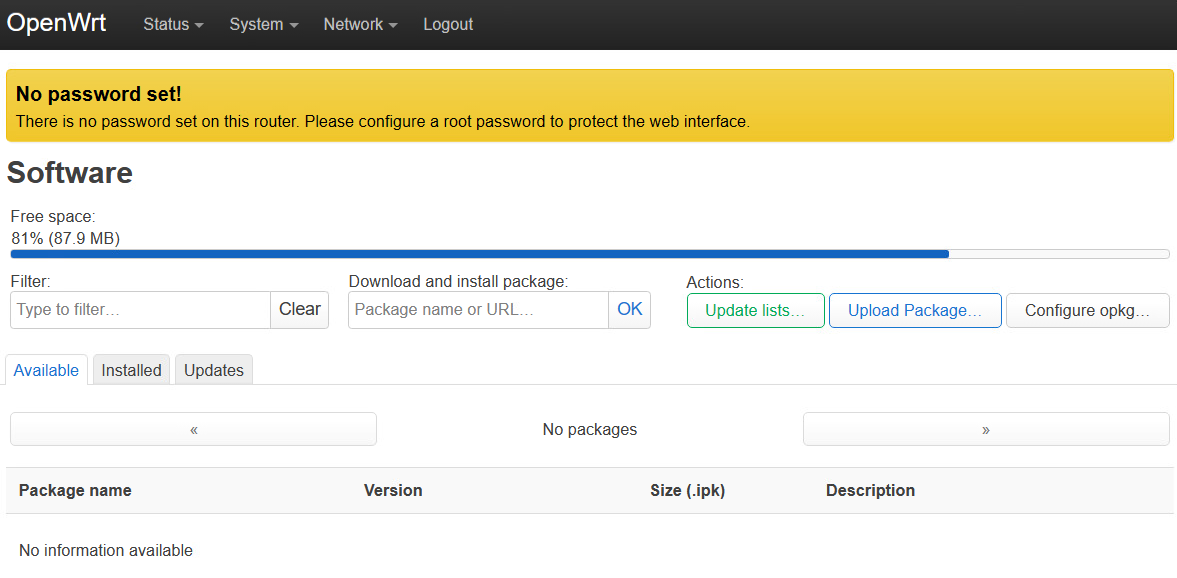
Task: Expand the System menu
Action: click(263, 24)
